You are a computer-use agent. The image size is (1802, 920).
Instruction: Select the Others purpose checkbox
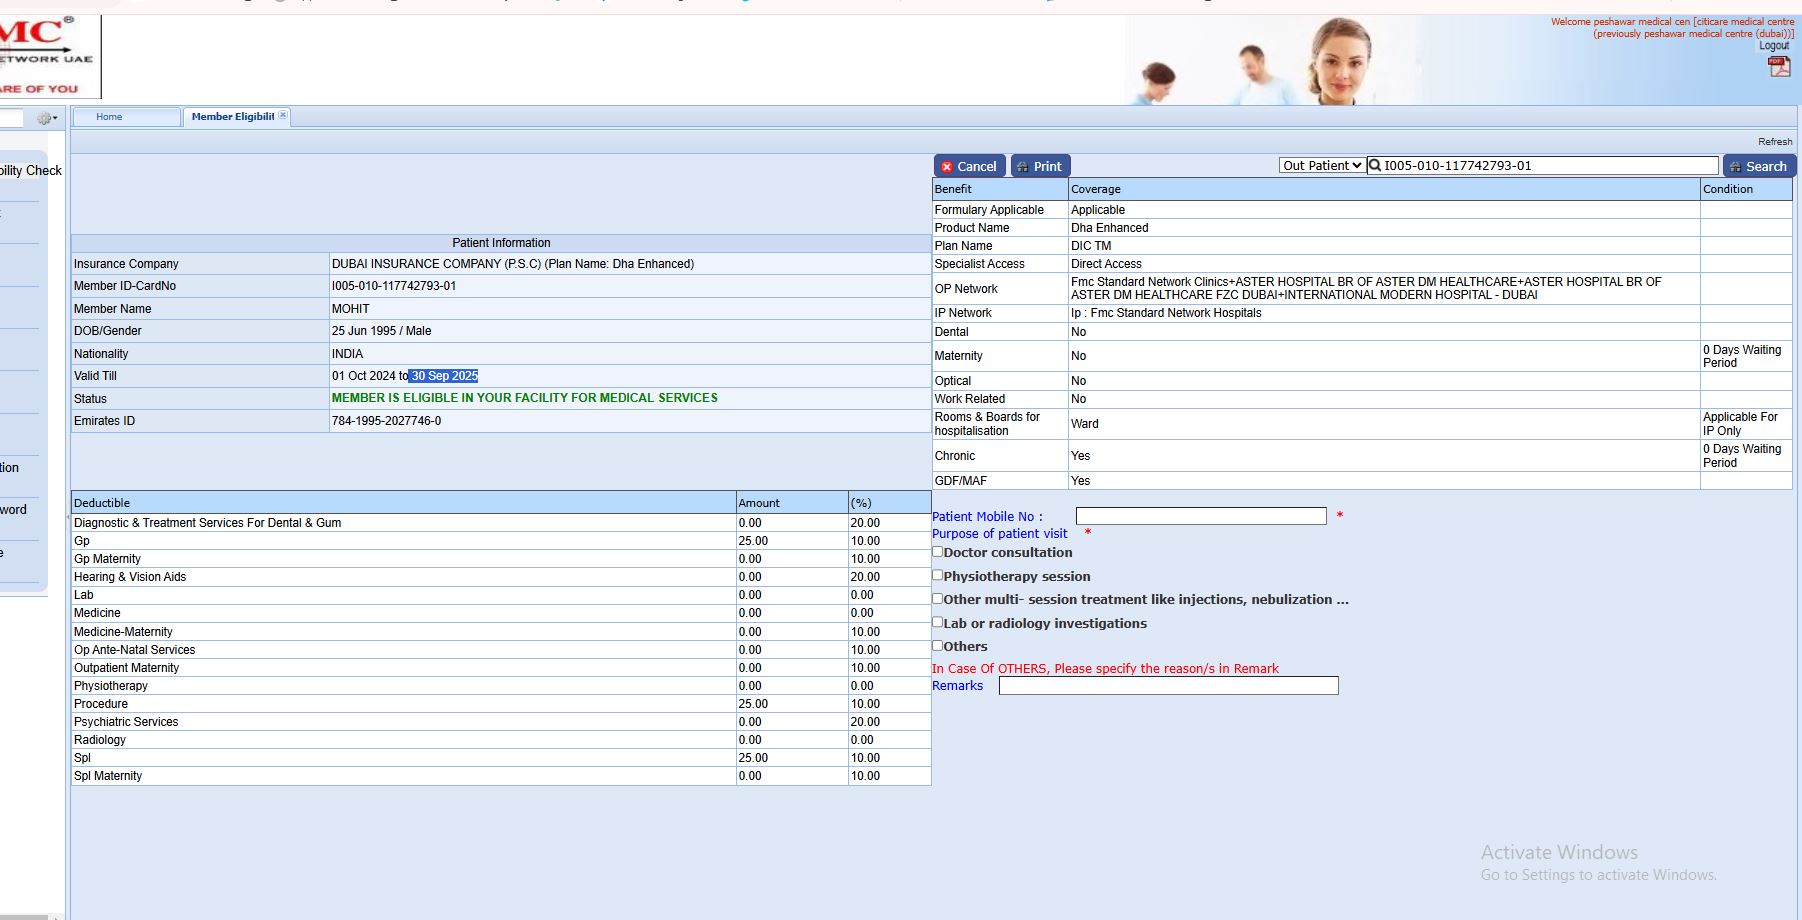(x=938, y=646)
